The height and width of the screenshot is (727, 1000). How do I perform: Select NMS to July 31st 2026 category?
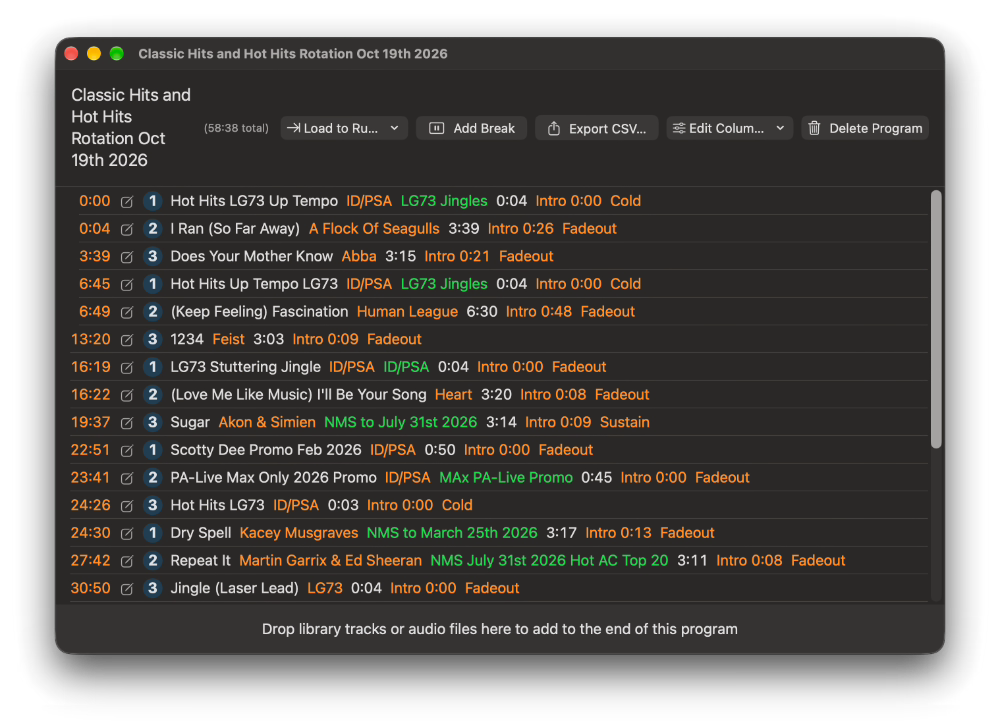point(401,422)
